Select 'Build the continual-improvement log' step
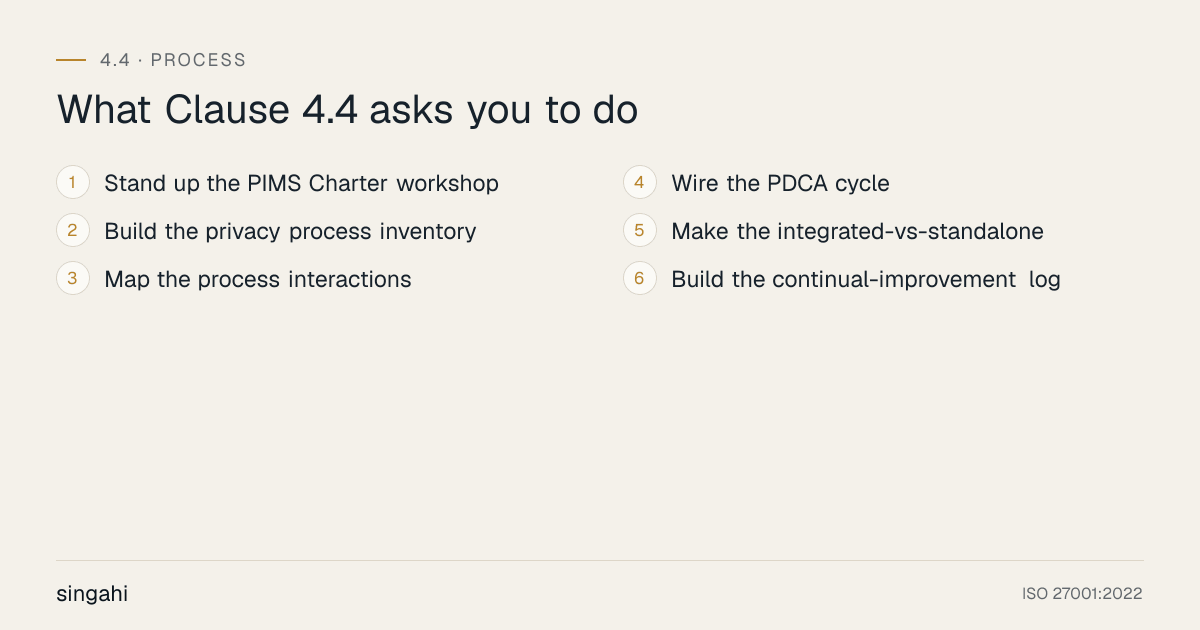Image resolution: width=1200 pixels, height=630 pixels. click(x=866, y=280)
